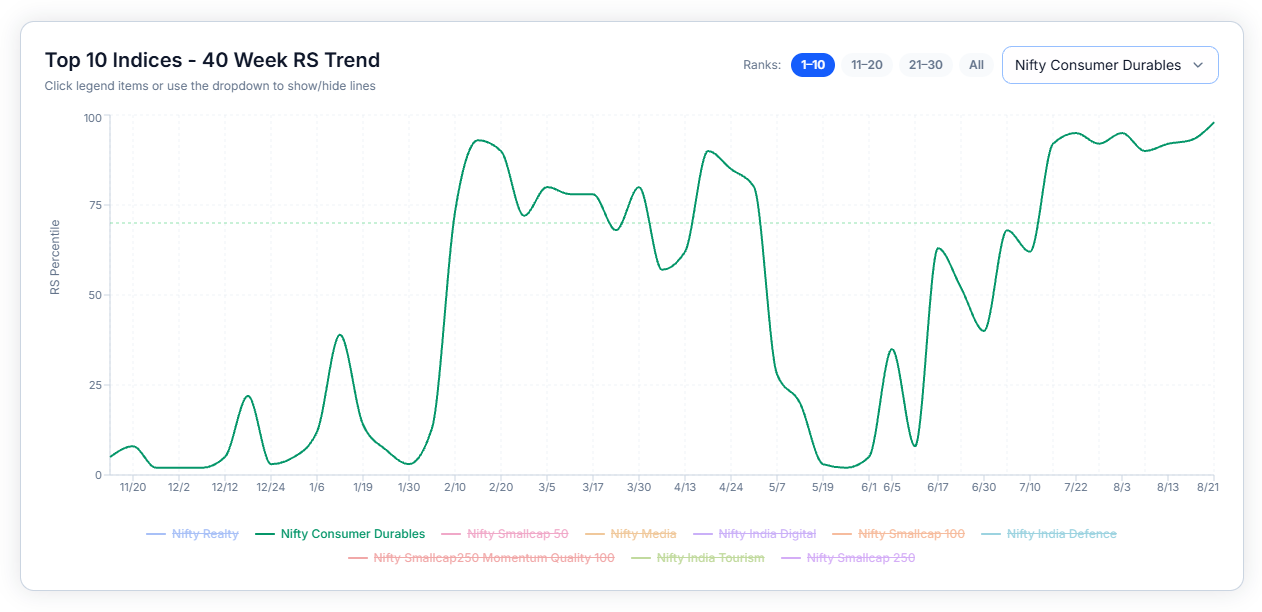
Task: Show the Nifty Smallcap 50 line
Action: (505, 534)
